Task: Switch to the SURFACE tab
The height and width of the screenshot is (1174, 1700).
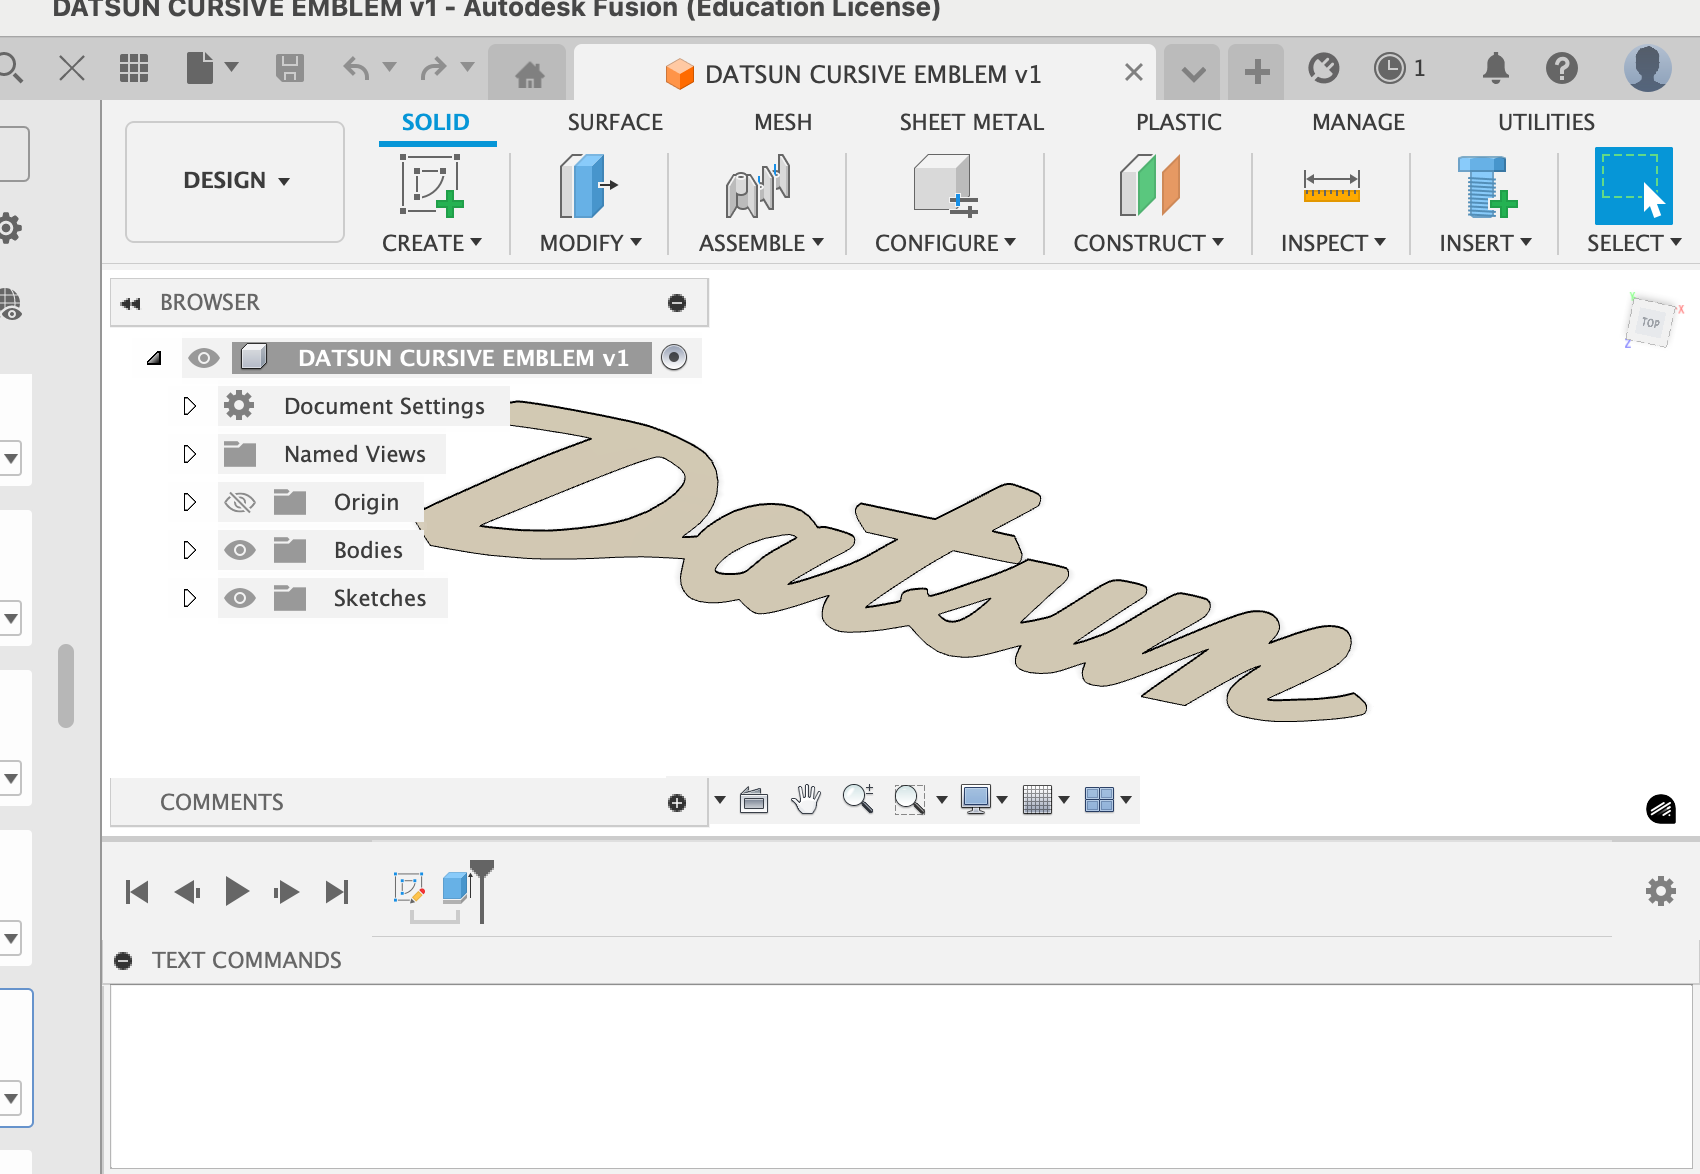Action: pos(615,122)
